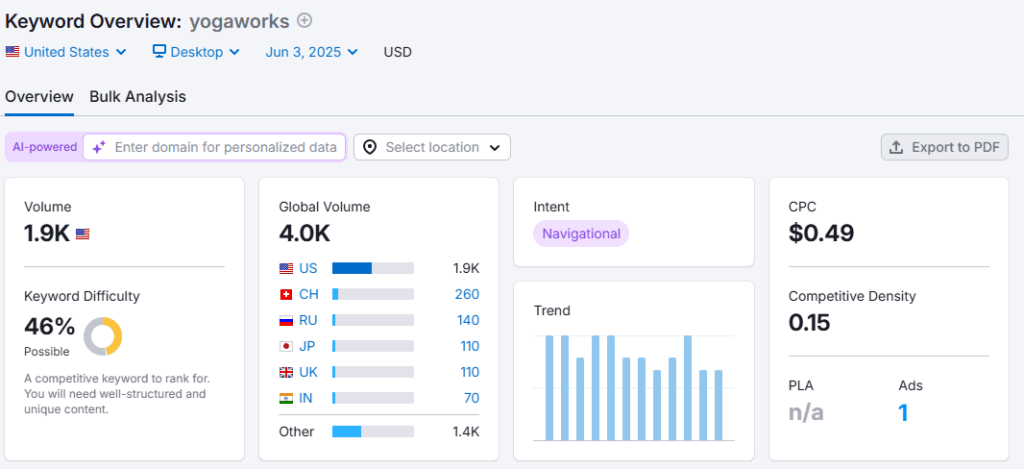This screenshot has height=469, width=1024.
Task: Click the desktop monitor icon
Action: (159, 52)
